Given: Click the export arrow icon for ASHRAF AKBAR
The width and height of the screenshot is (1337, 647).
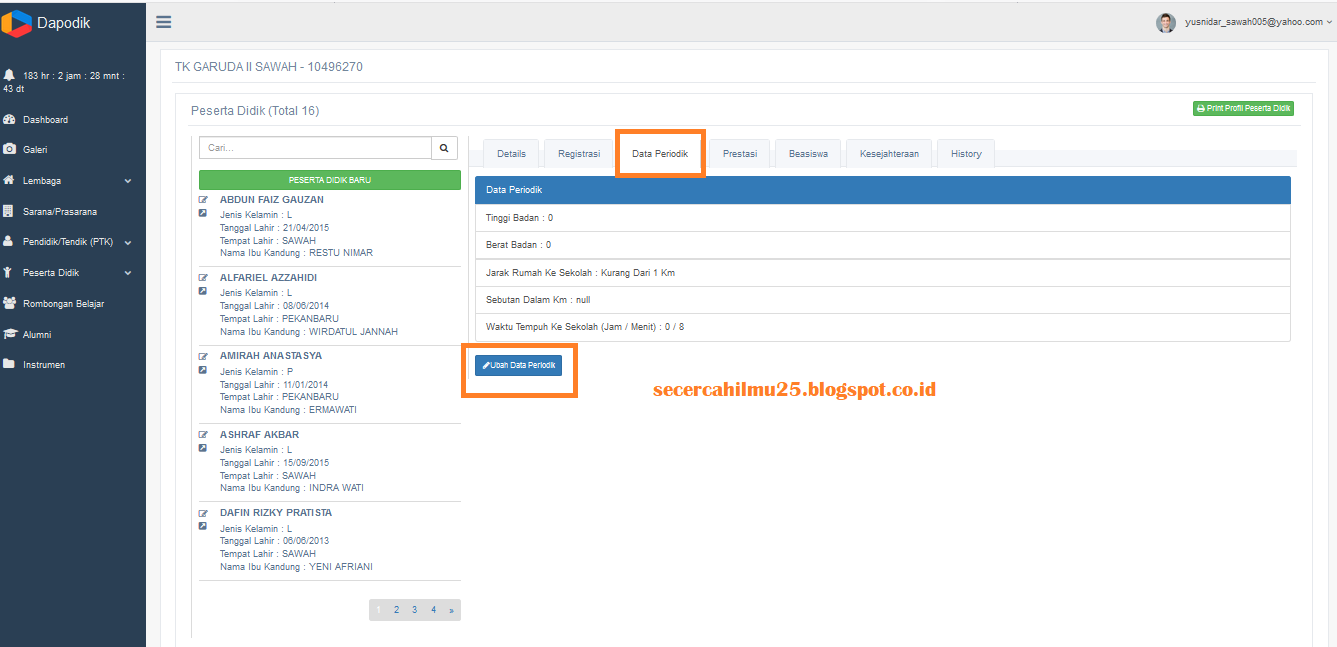Looking at the screenshot, I should tap(203, 448).
